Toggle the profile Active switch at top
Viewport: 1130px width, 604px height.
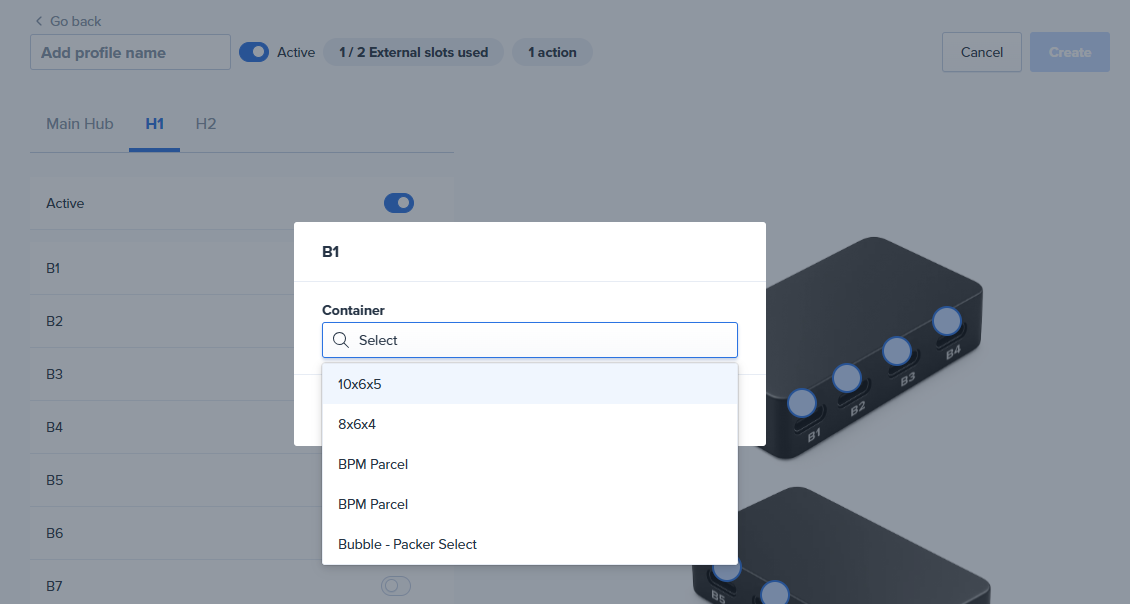pos(254,52)
